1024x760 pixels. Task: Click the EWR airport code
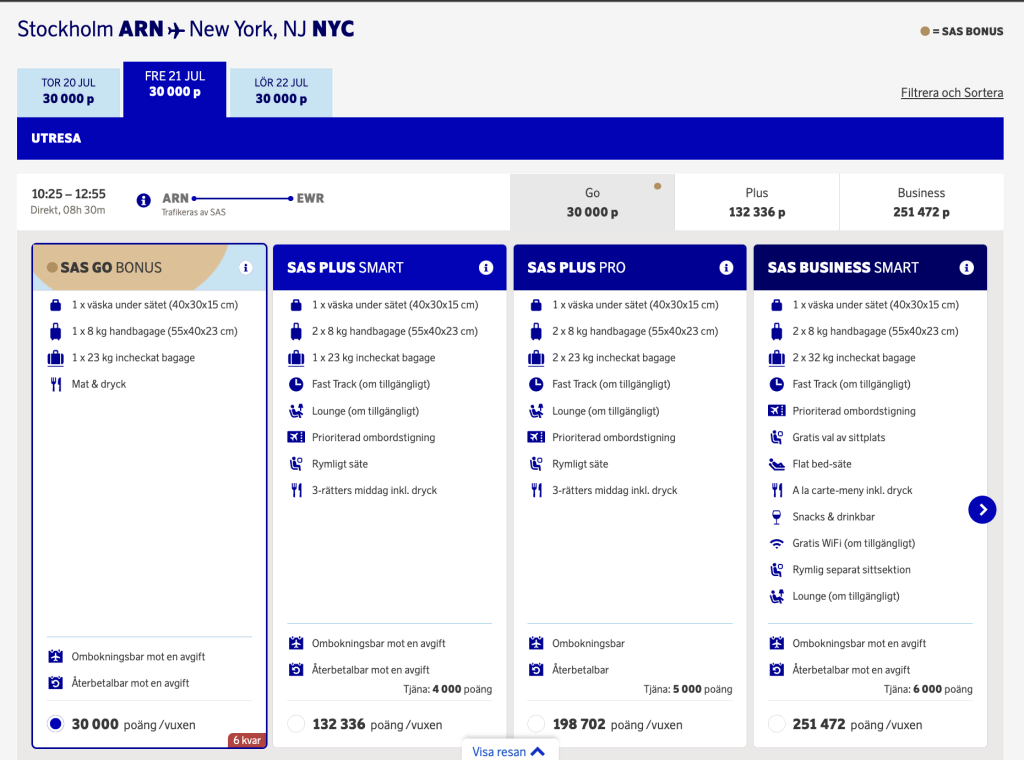(x=310, y=198)
